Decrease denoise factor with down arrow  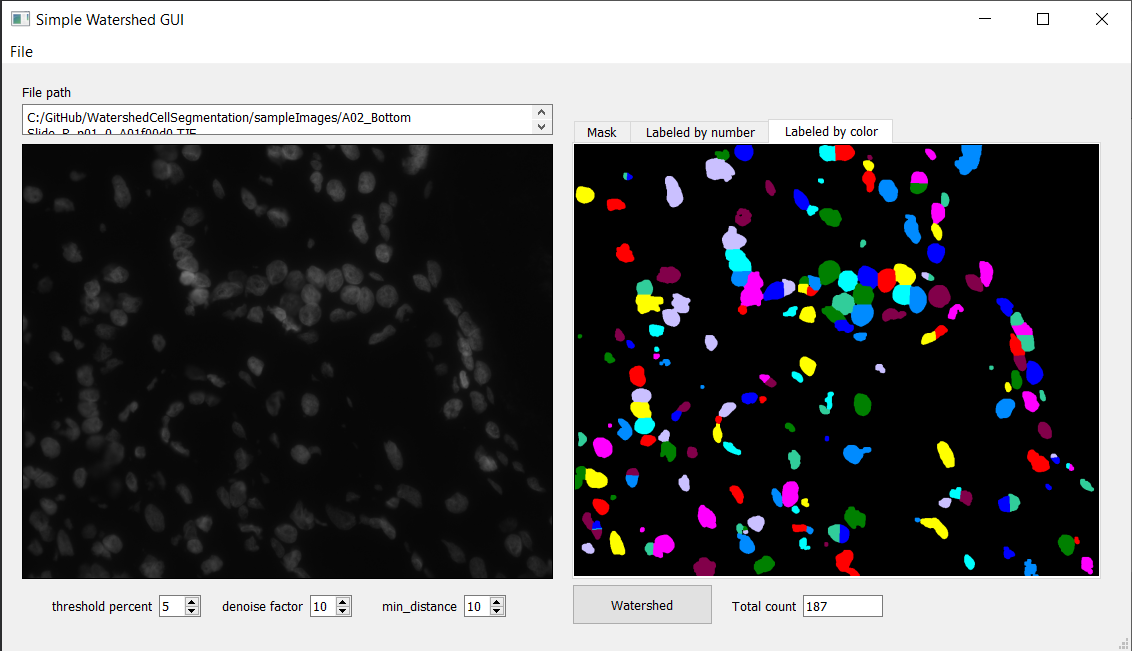(x=344, y=611)
